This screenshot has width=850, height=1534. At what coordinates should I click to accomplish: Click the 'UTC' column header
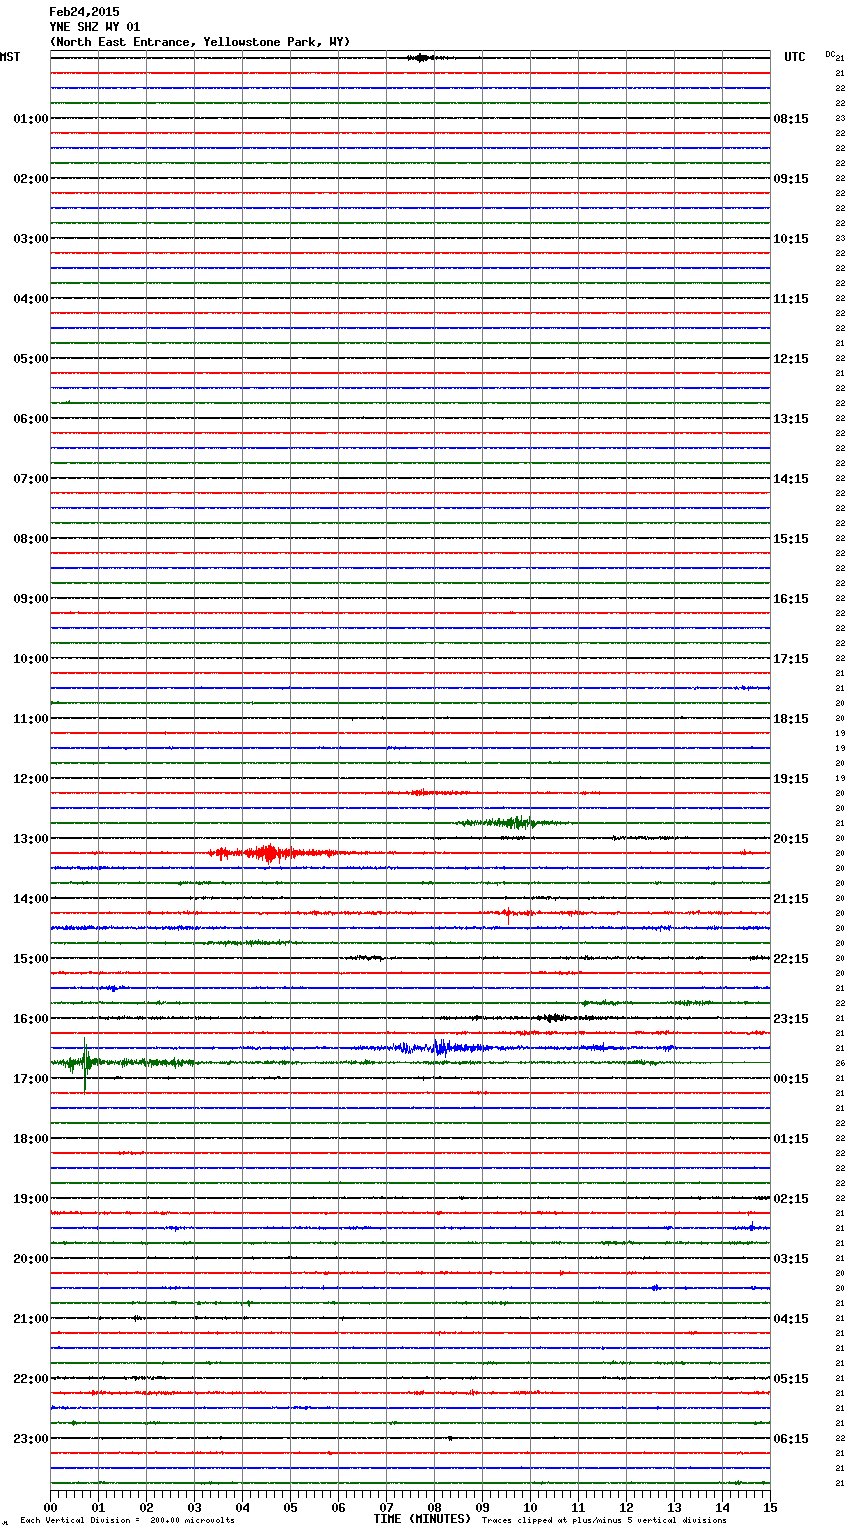click(795, 57)
